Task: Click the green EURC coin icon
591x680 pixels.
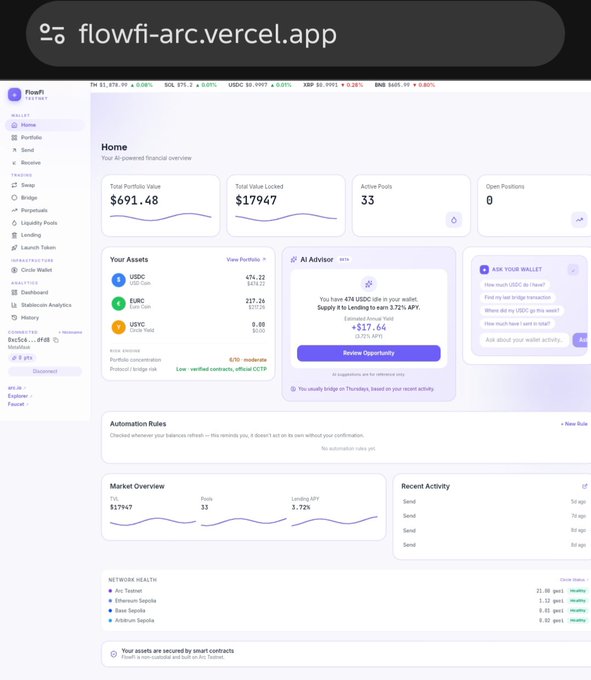Action: 118,304
